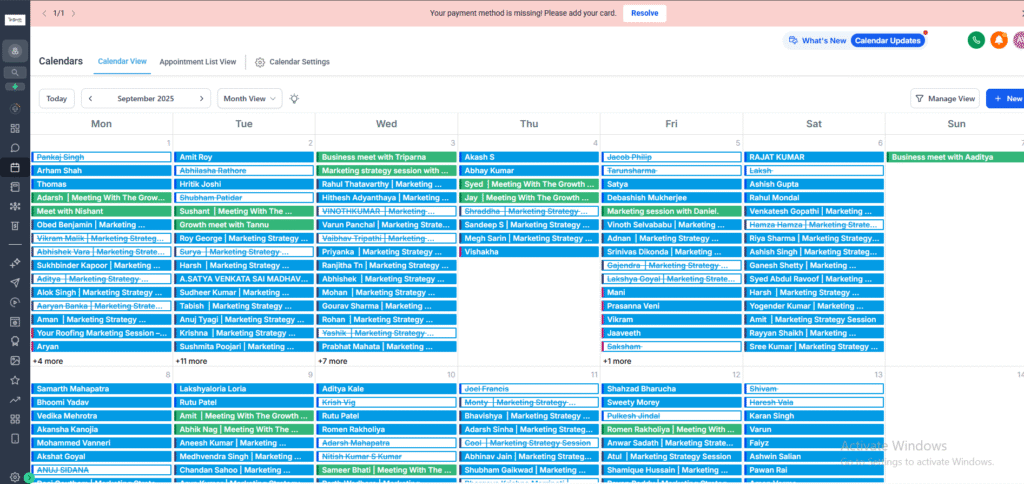Screen dimensions: 1024x484
Task: Jump to Today in calendar
Action: (57, 98)
